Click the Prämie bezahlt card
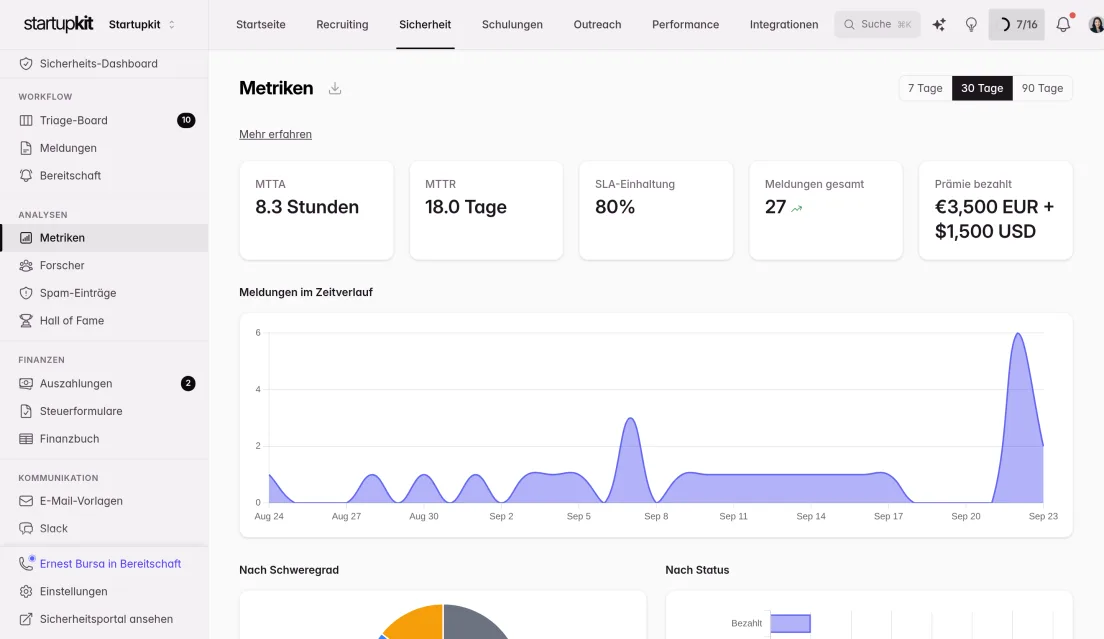This screenshot has width=1104, height=639. (996, 210)
